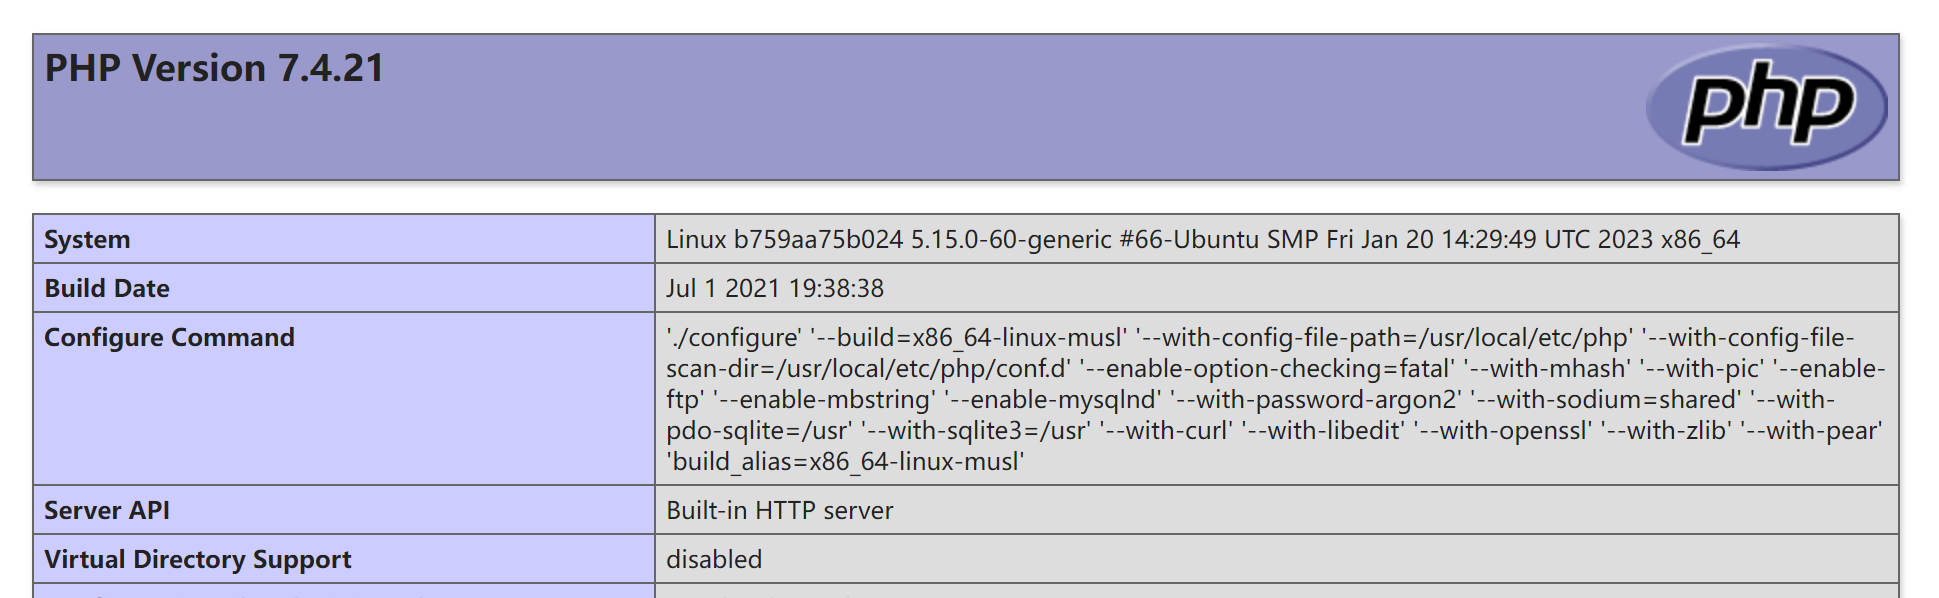1939x598 pixels.
Task: Click the Configure Command label
Action: [x=169, y=337]
